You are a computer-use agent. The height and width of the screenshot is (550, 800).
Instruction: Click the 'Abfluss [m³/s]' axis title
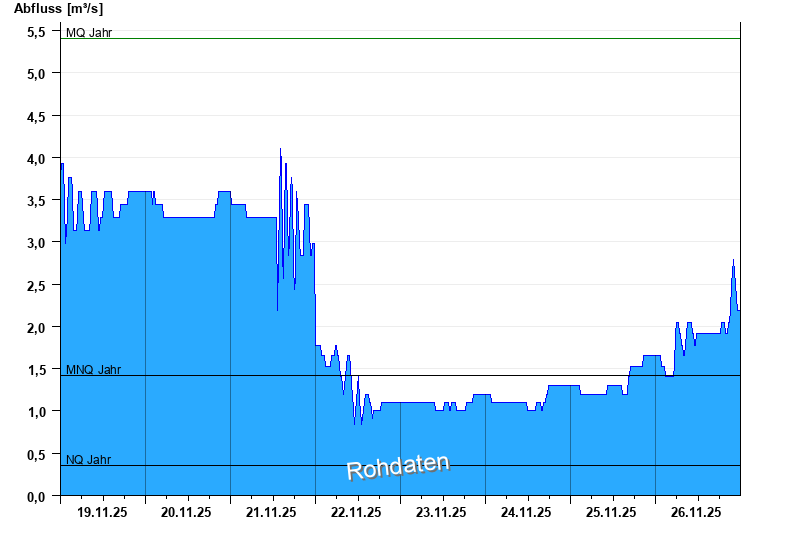[x=58, y=9]
